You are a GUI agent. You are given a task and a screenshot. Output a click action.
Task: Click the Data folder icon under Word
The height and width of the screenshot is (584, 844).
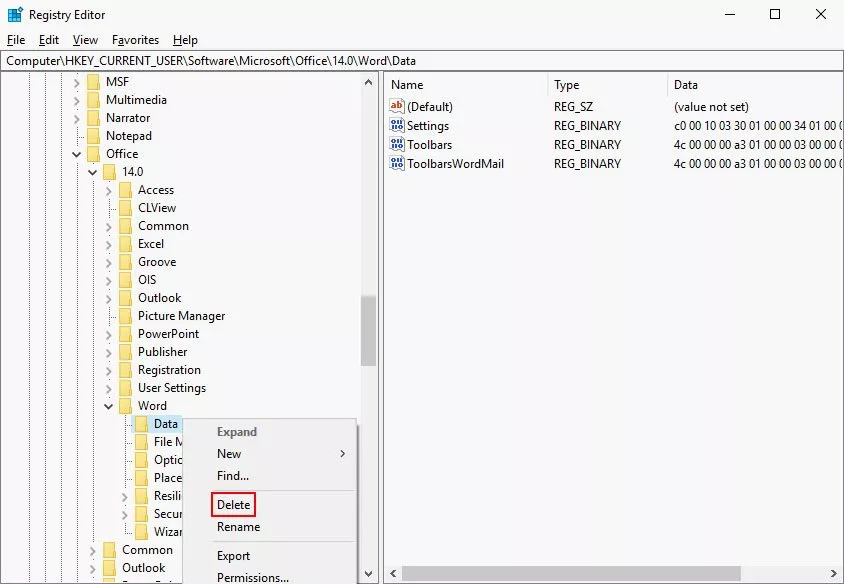pyautogui.click(x=142, y=424)
